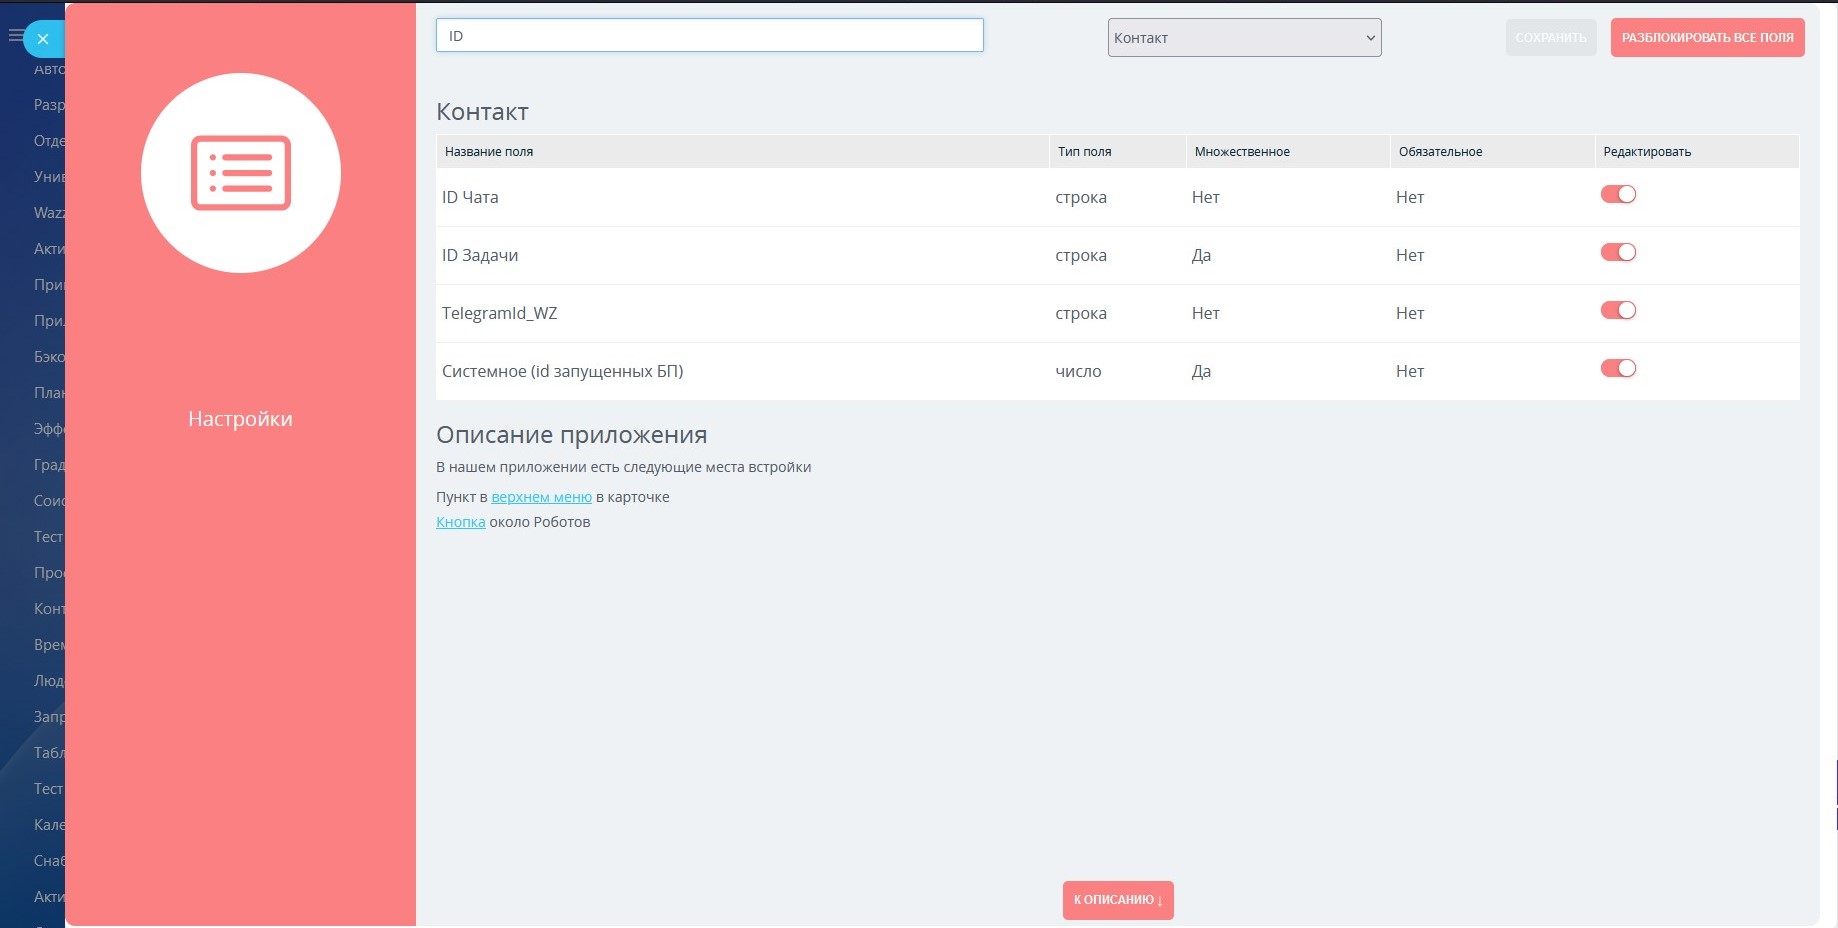Select the ID Задачи table row

[x=740, y=256]
